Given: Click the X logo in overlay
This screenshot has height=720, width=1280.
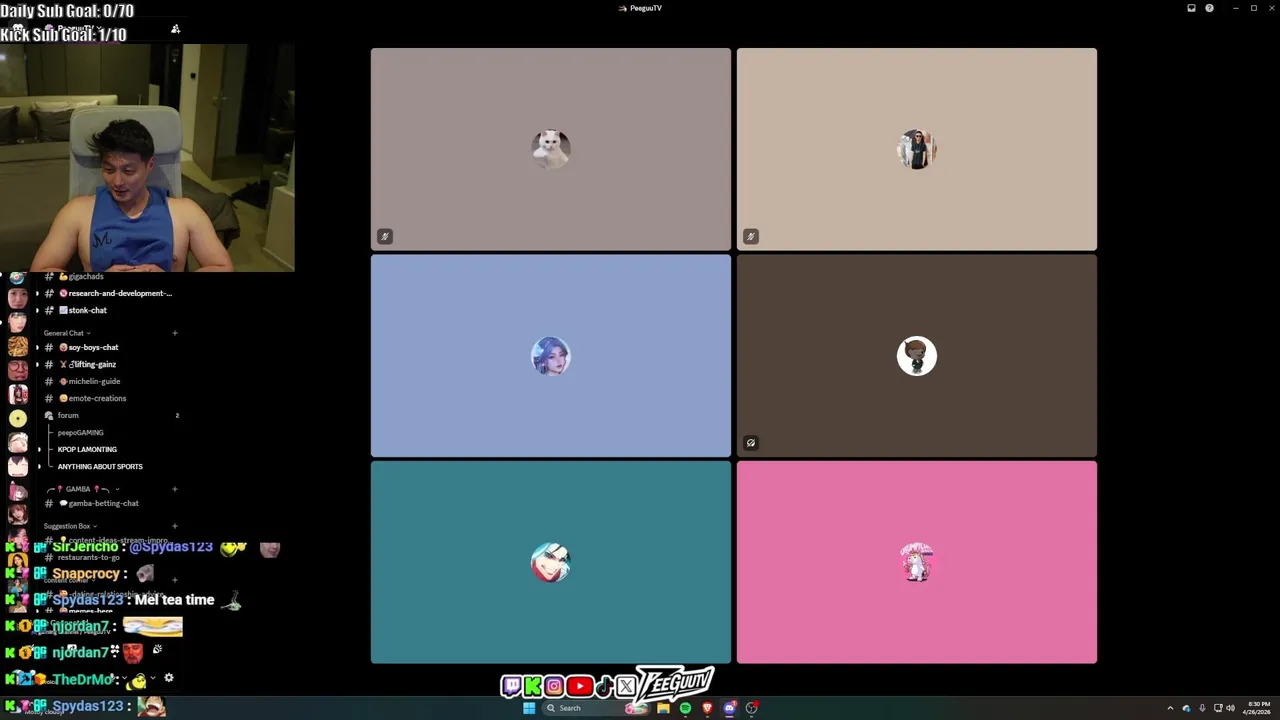Looking at the screenshot, I should click(x=626, y=686).
